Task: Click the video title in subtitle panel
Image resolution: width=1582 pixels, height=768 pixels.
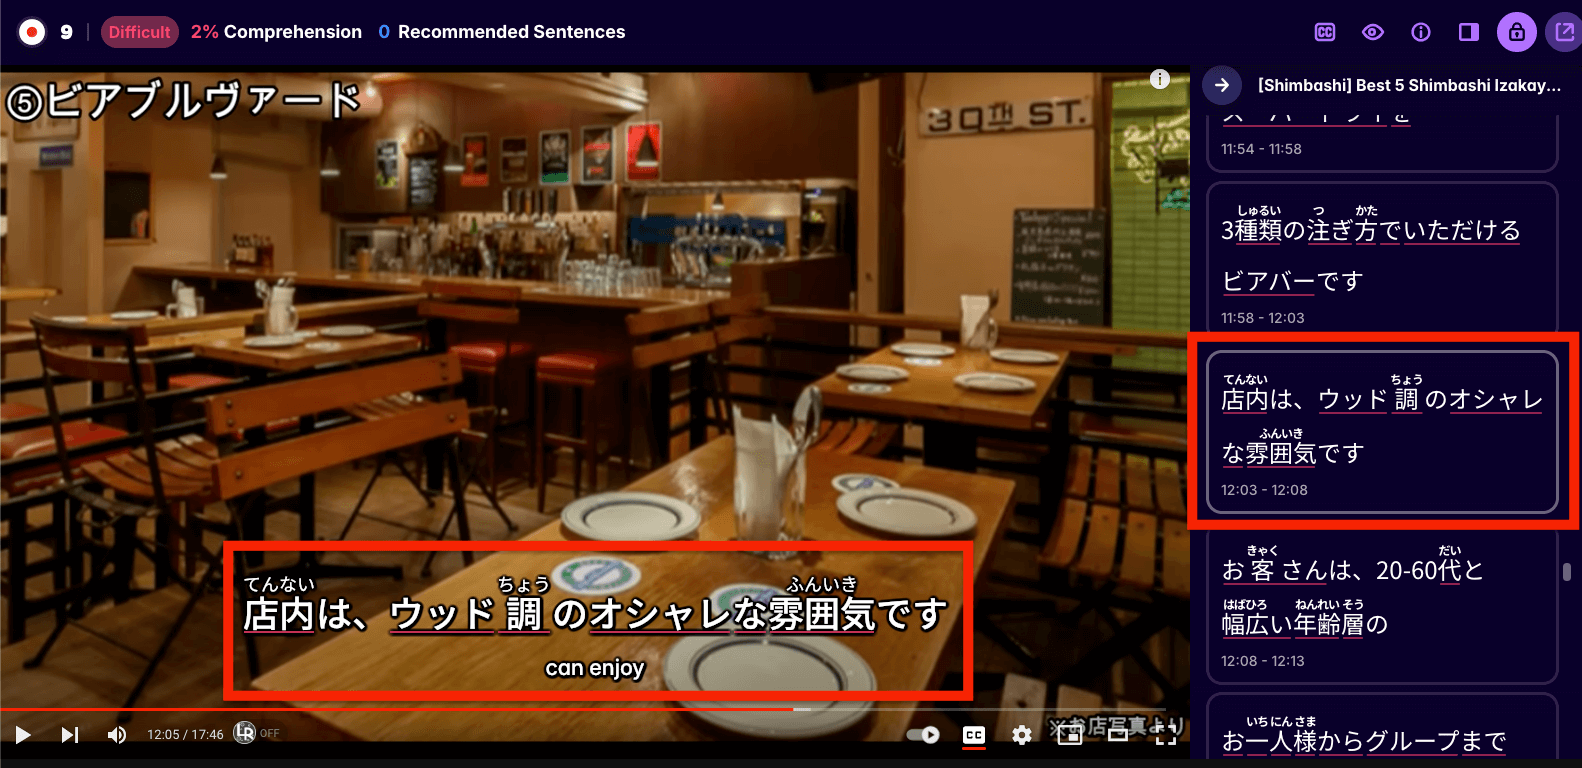Action: 1409,86
